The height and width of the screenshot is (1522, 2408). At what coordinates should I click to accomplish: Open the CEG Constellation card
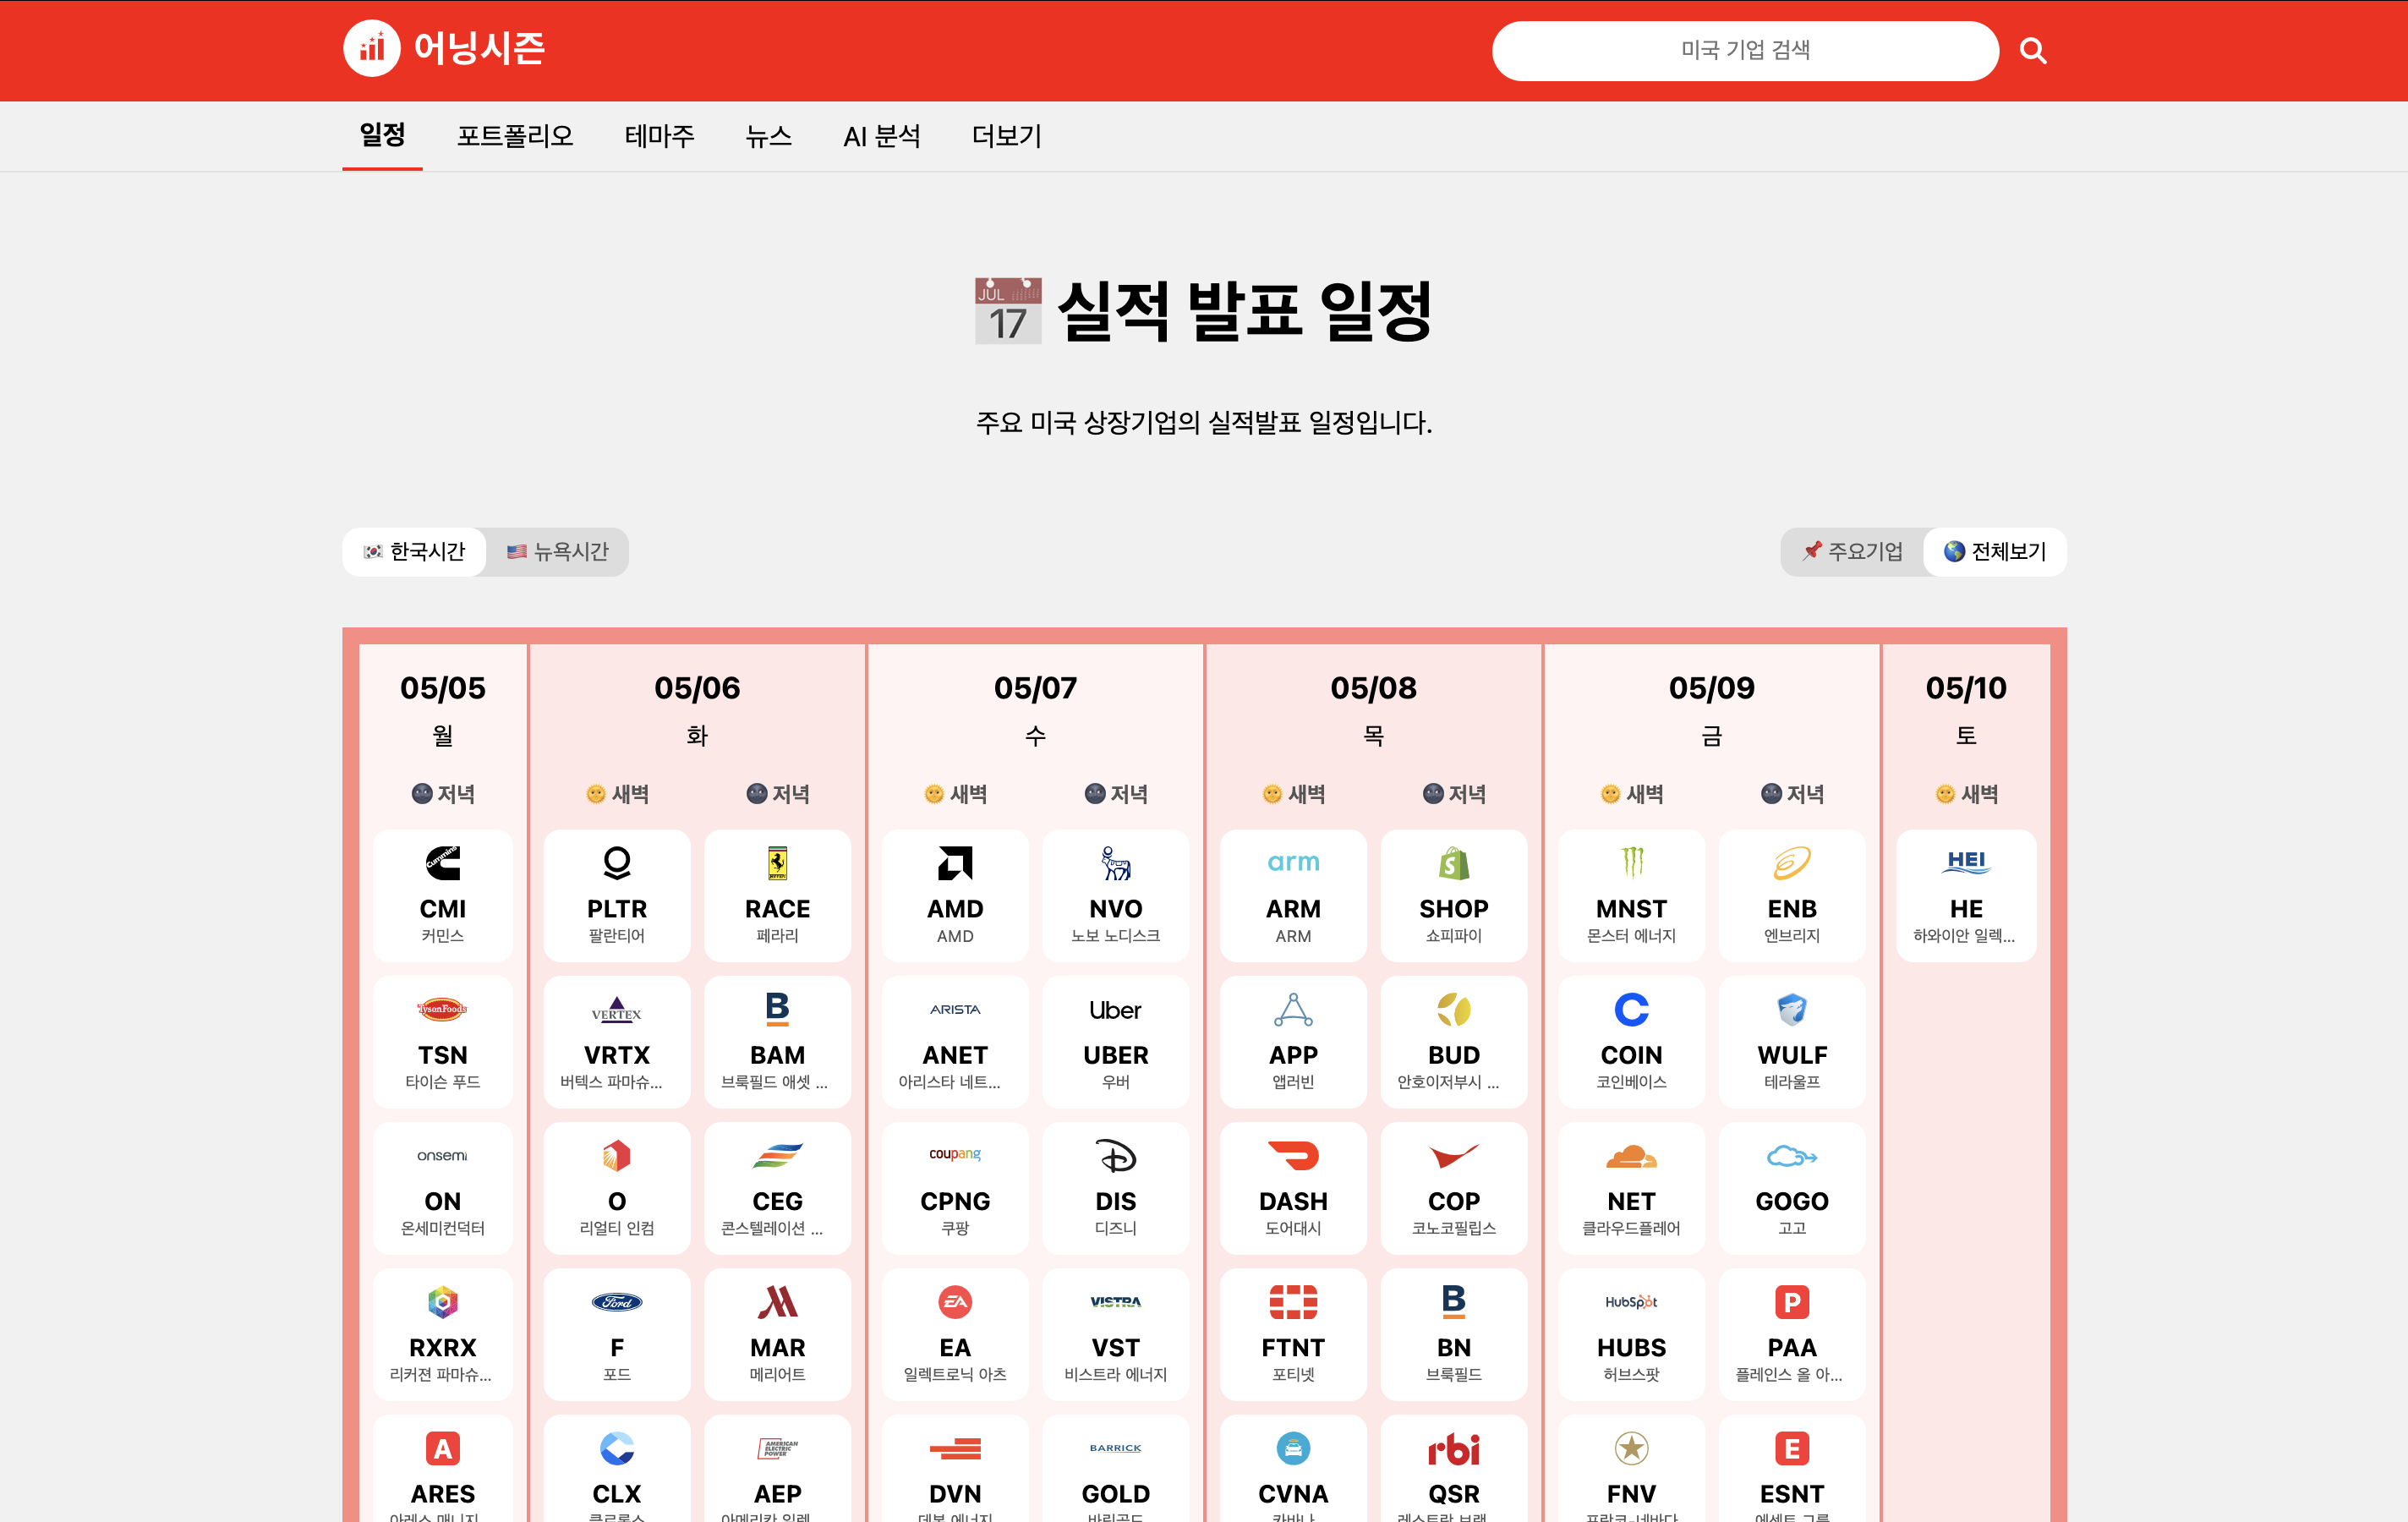pos(777,1187)
